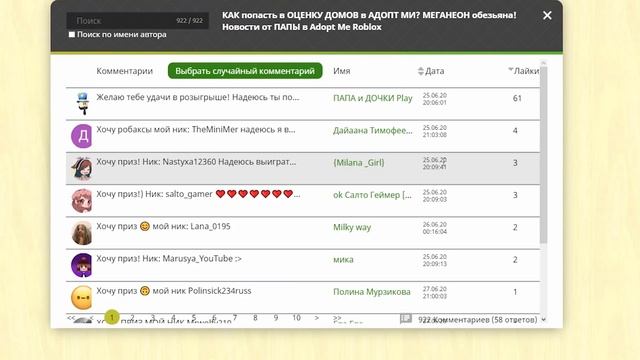Click the Имя column header

pyautogui.click(x=342, y=71)
